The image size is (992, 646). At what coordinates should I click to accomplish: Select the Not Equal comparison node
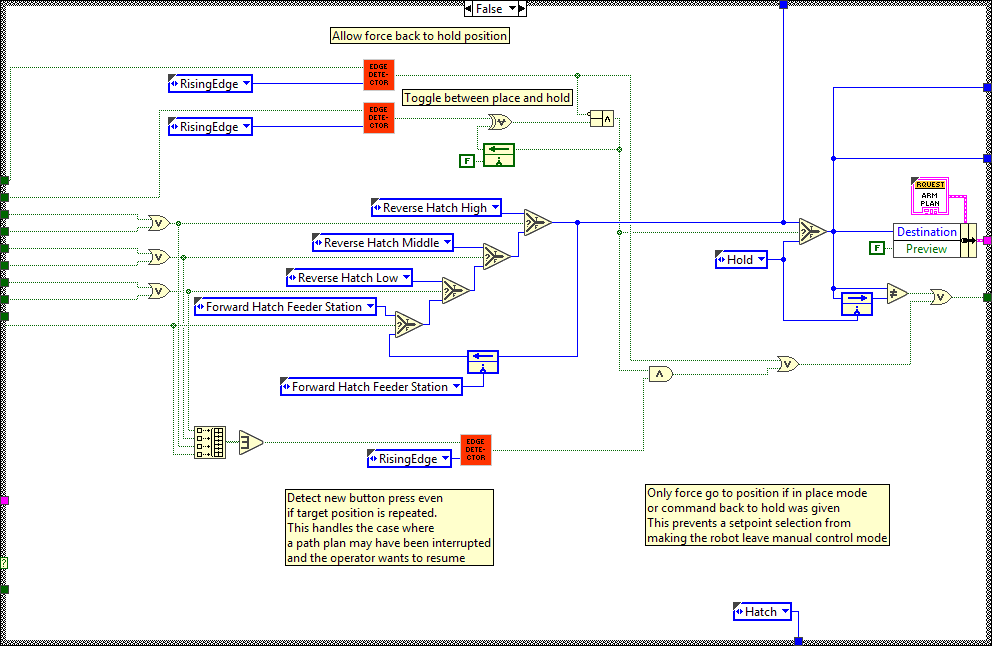897,294
